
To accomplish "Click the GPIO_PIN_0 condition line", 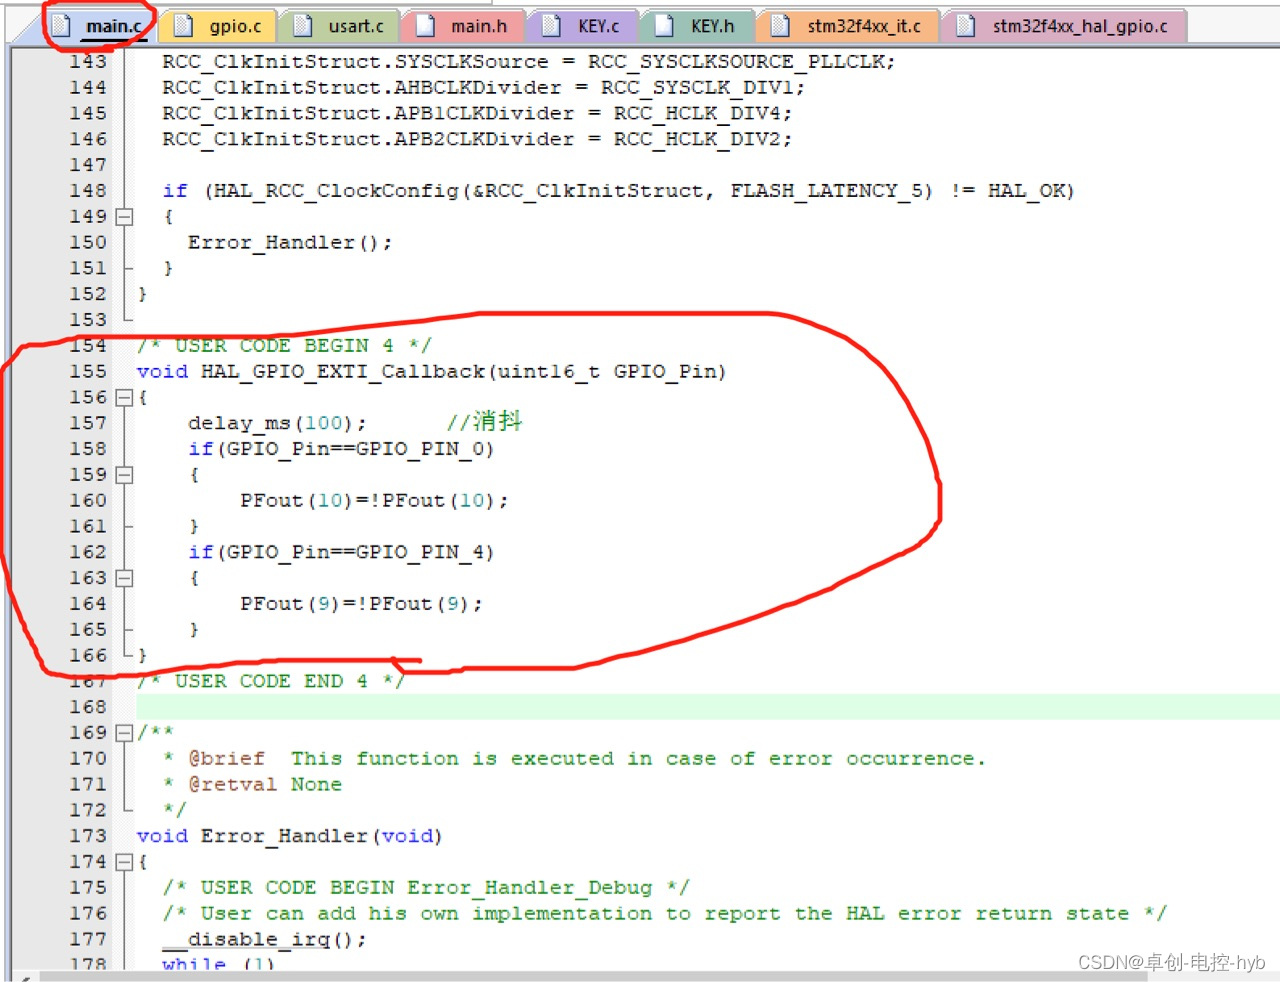I will pos(341,449).
